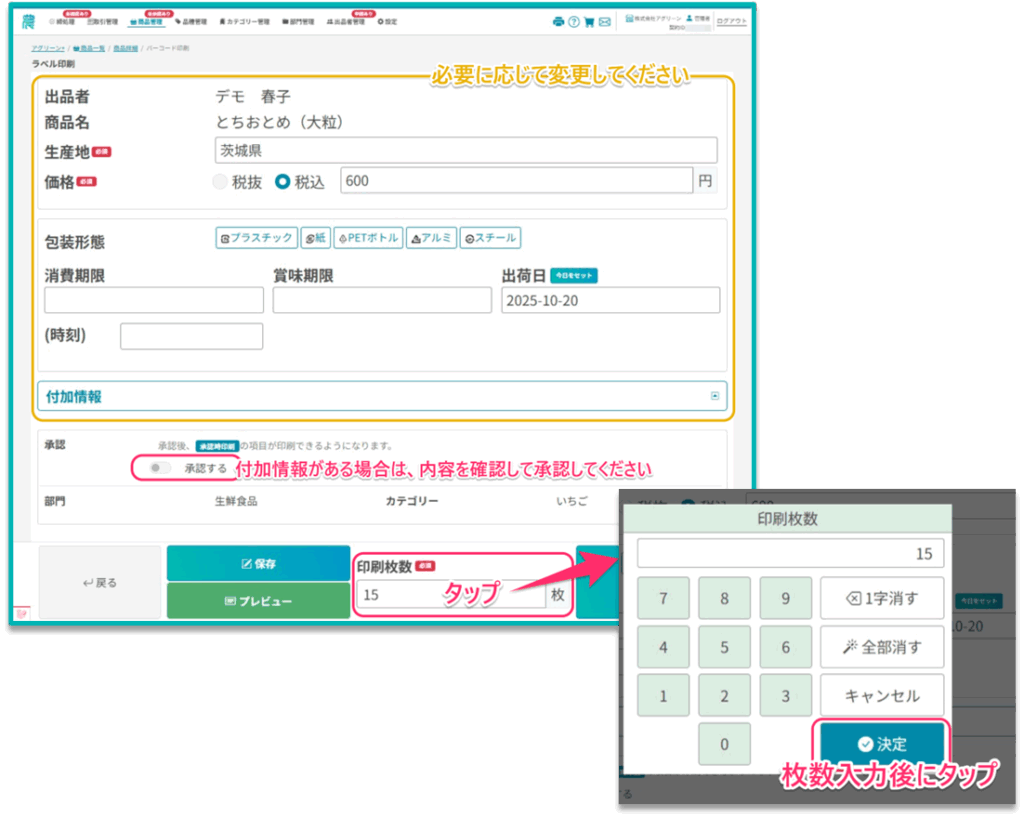Select the 税抜 radio button
The height and width of the screenshot is (818, 1024).
(x=220, y=182)
